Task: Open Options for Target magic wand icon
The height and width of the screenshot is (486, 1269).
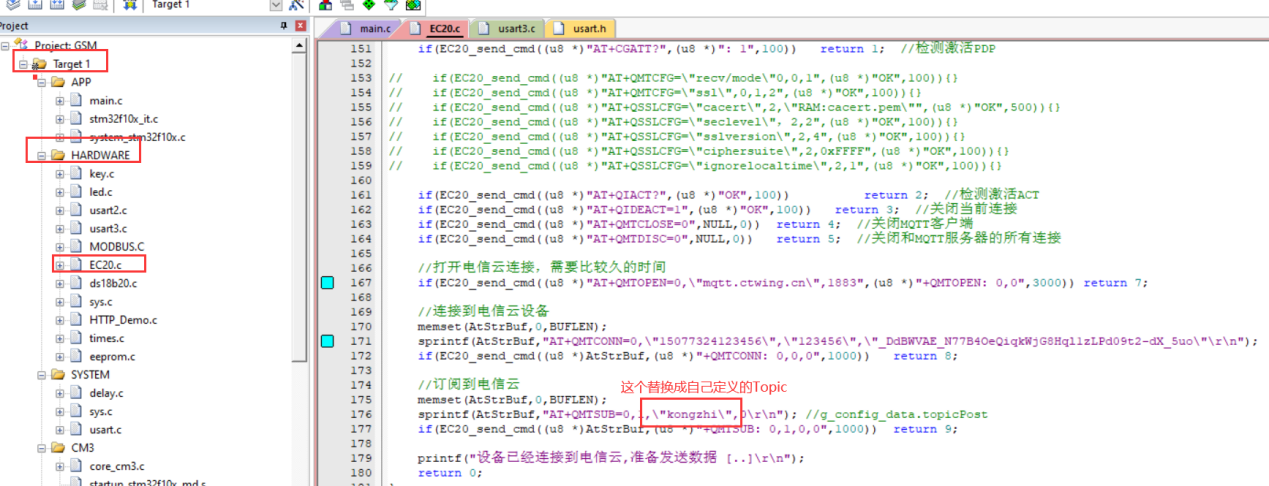Action: pyautogui.click(x=296, y=5)
